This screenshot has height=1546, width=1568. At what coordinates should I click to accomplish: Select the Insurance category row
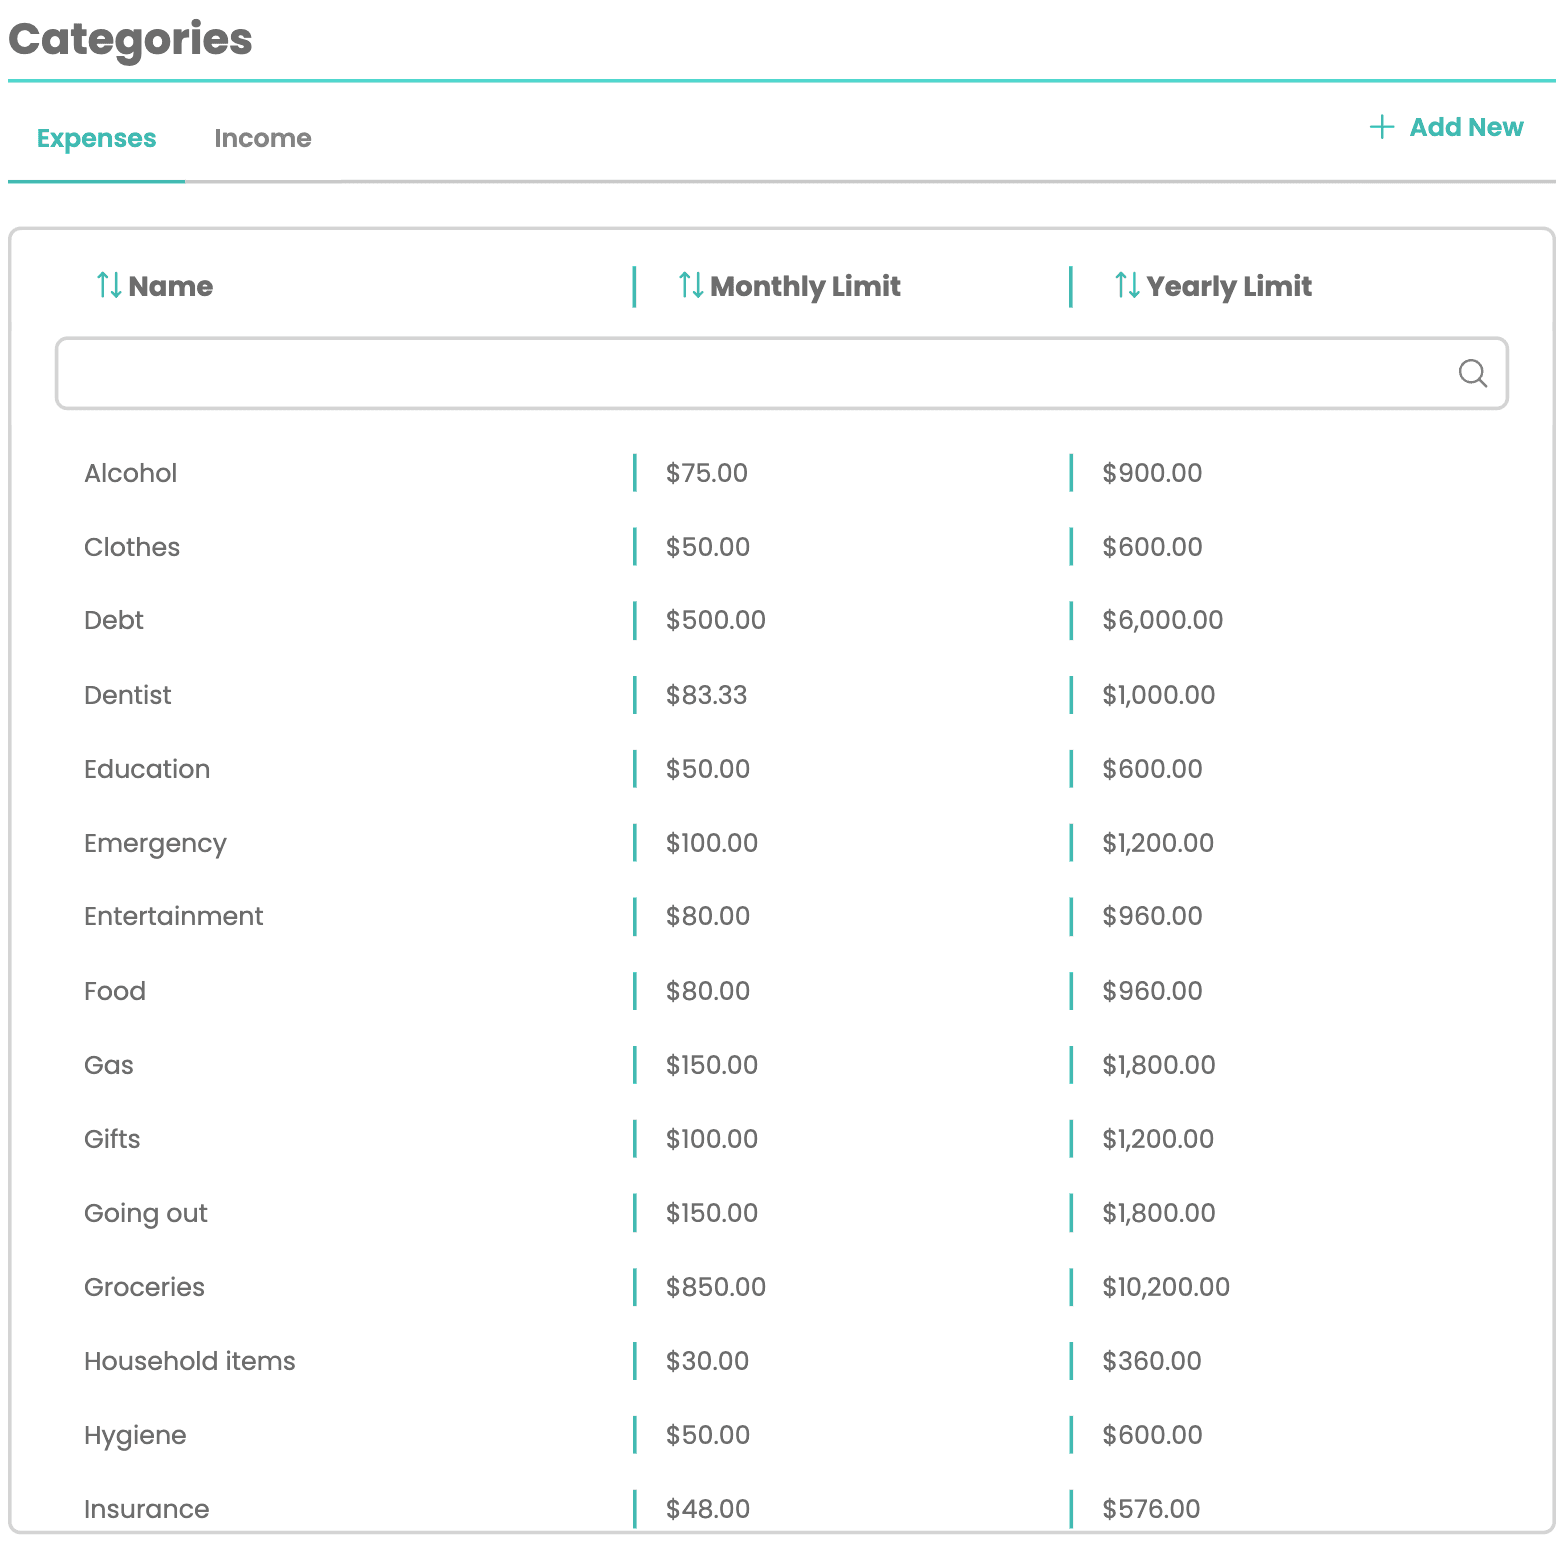click(x=147, y=1508)
